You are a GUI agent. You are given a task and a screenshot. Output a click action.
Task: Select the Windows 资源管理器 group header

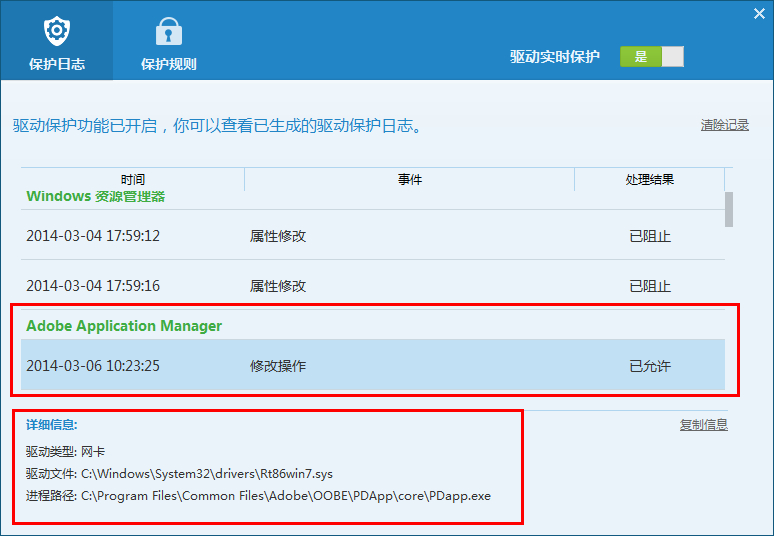[x=96, y=196]
